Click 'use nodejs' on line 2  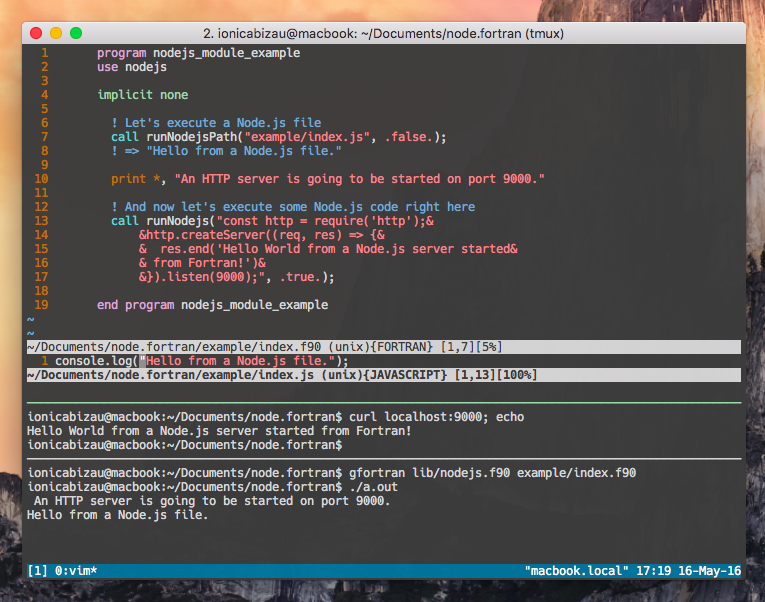132,67
